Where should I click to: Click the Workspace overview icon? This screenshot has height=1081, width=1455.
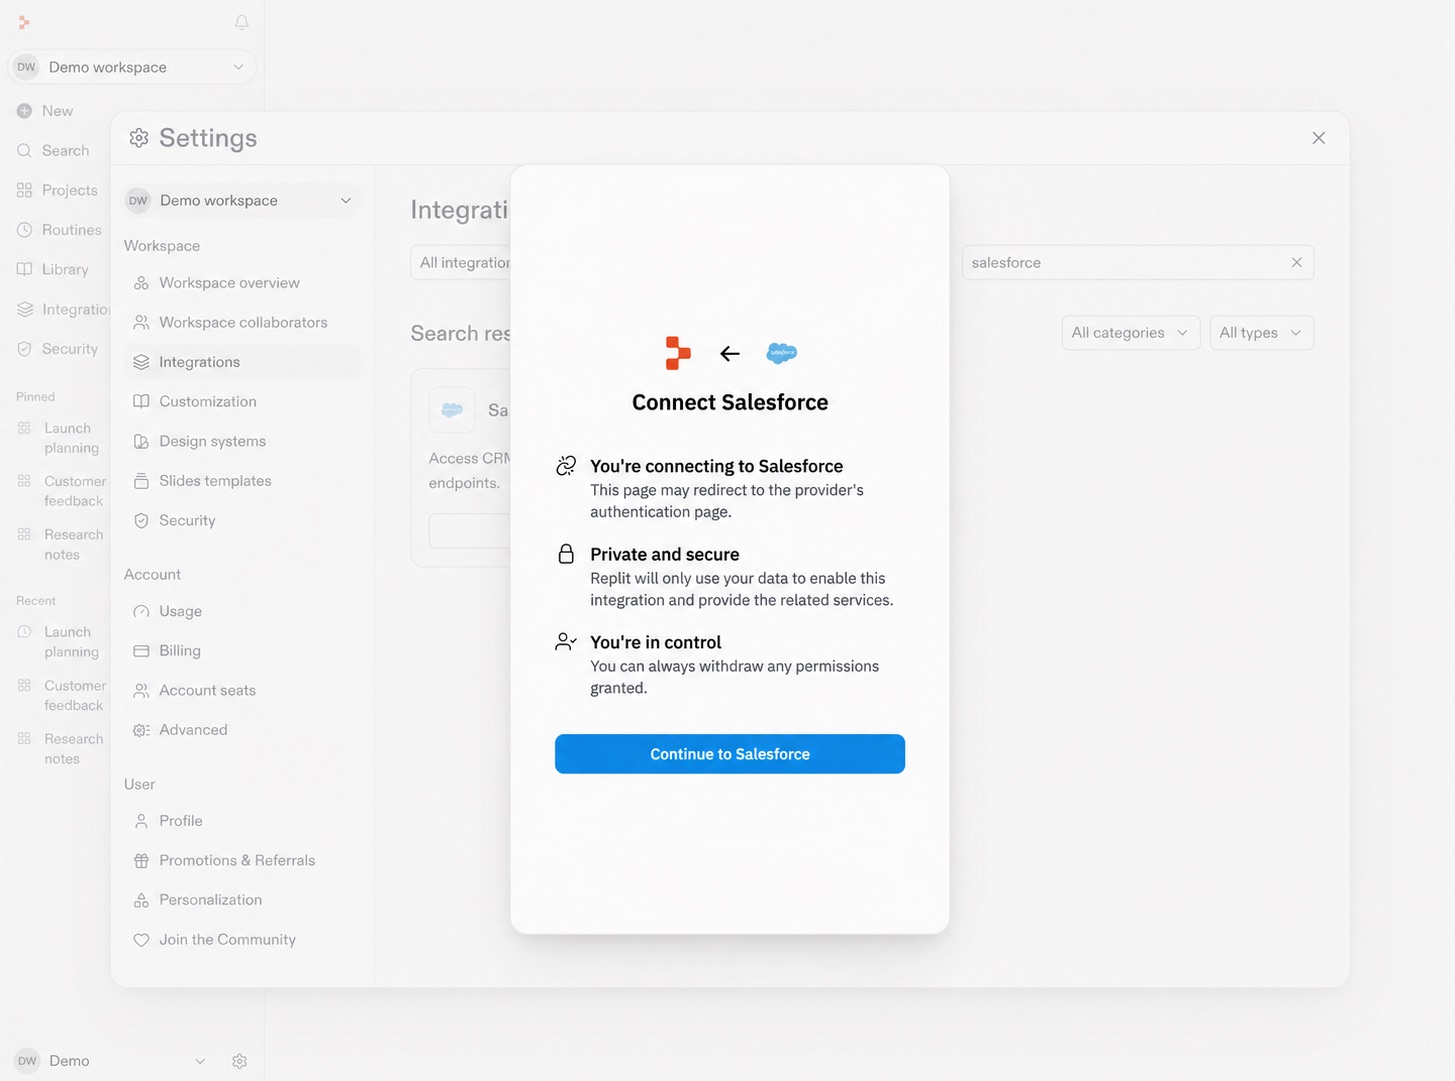click(x=141, y=283)
